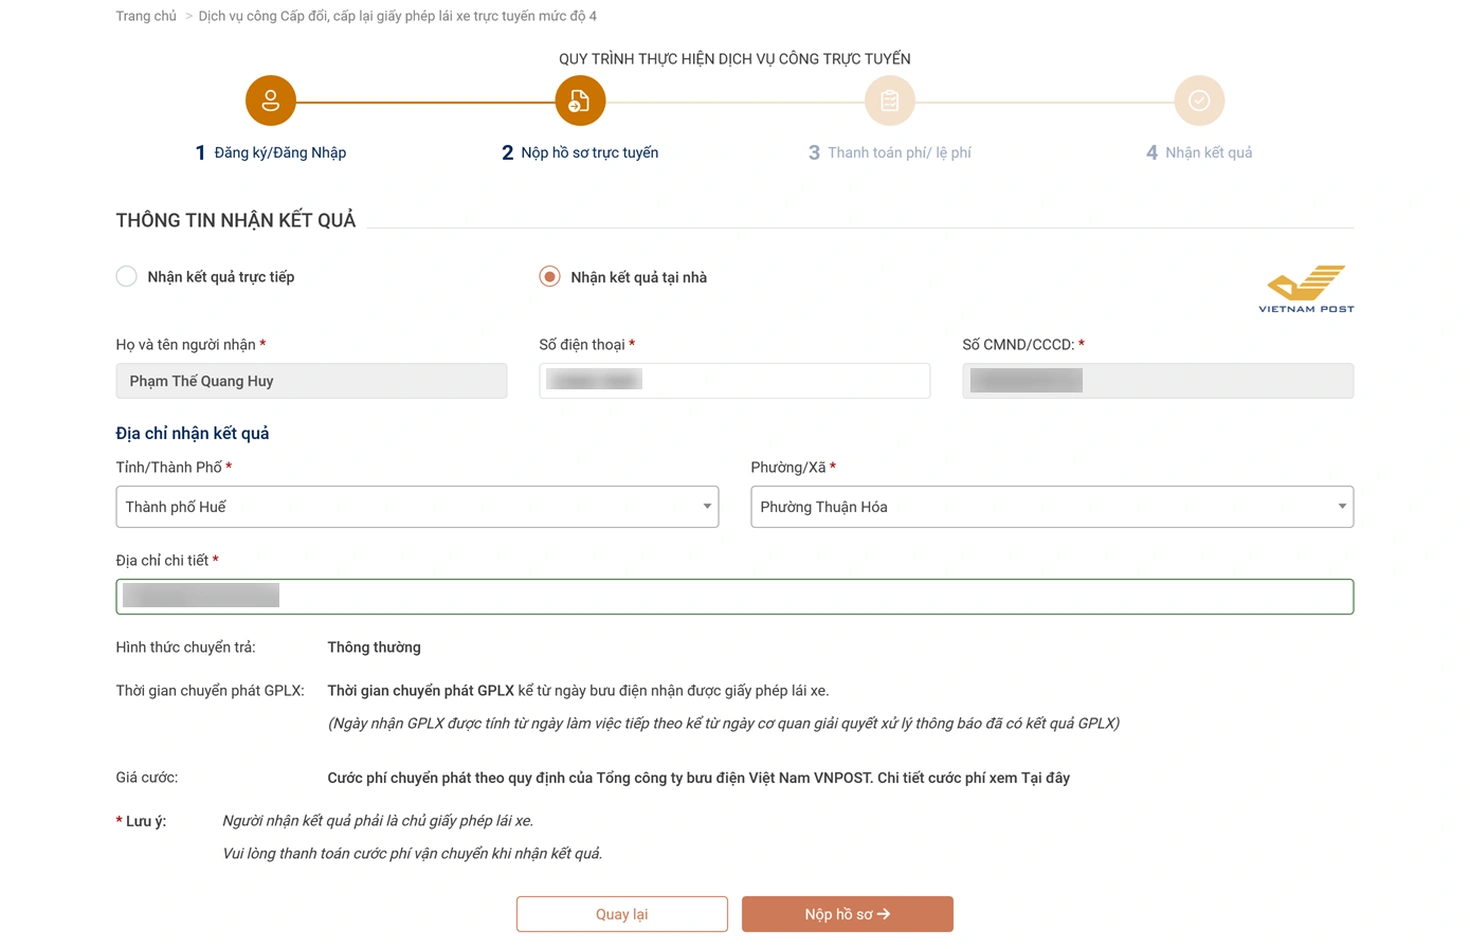Click the fee payment step icon

(889, 101)
